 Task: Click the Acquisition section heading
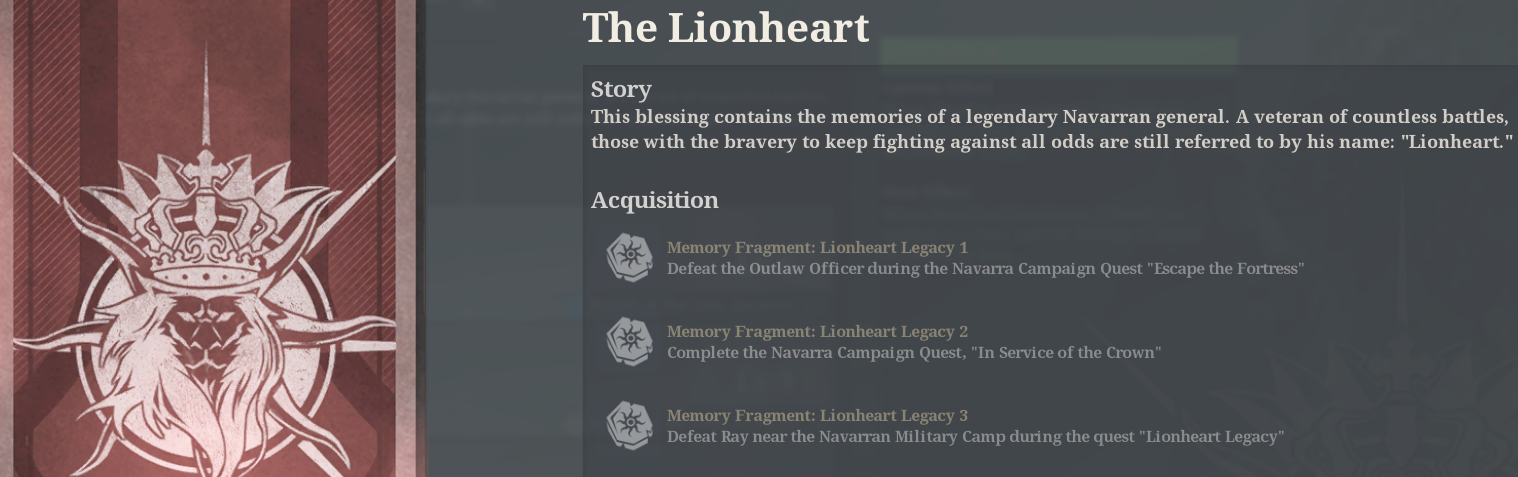coord(655,200)
